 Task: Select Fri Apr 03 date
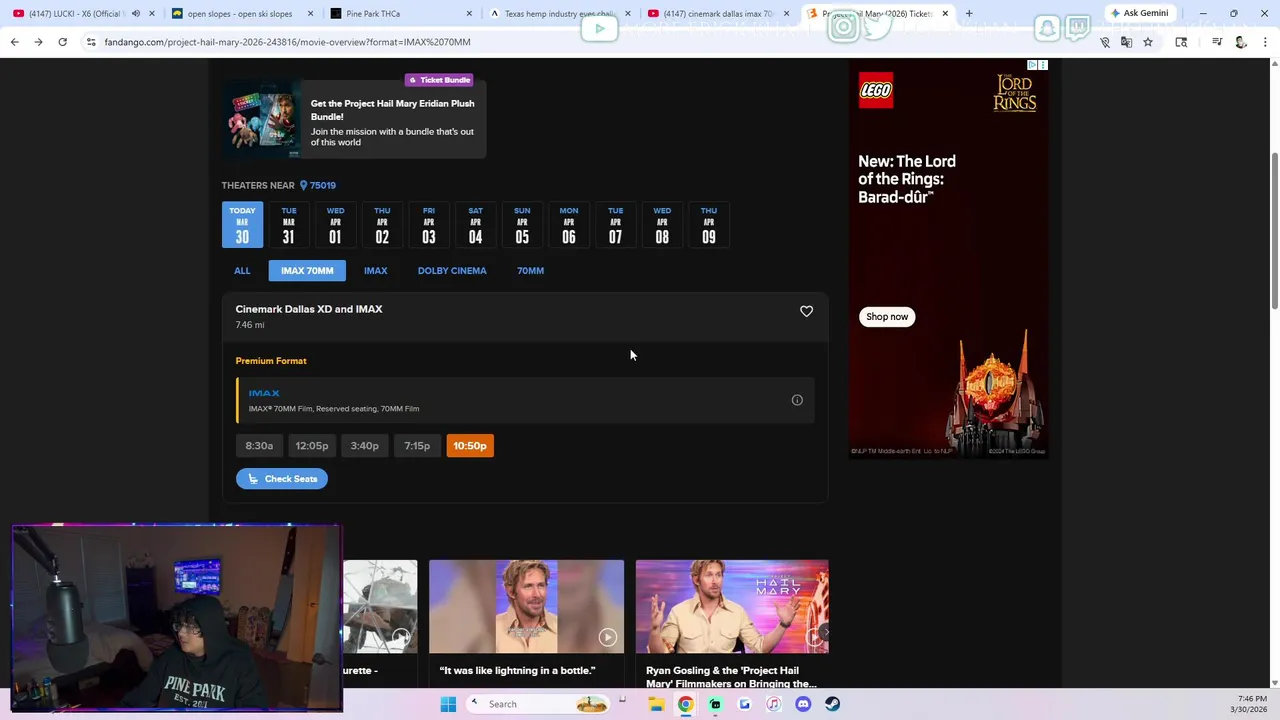(428, 225)
